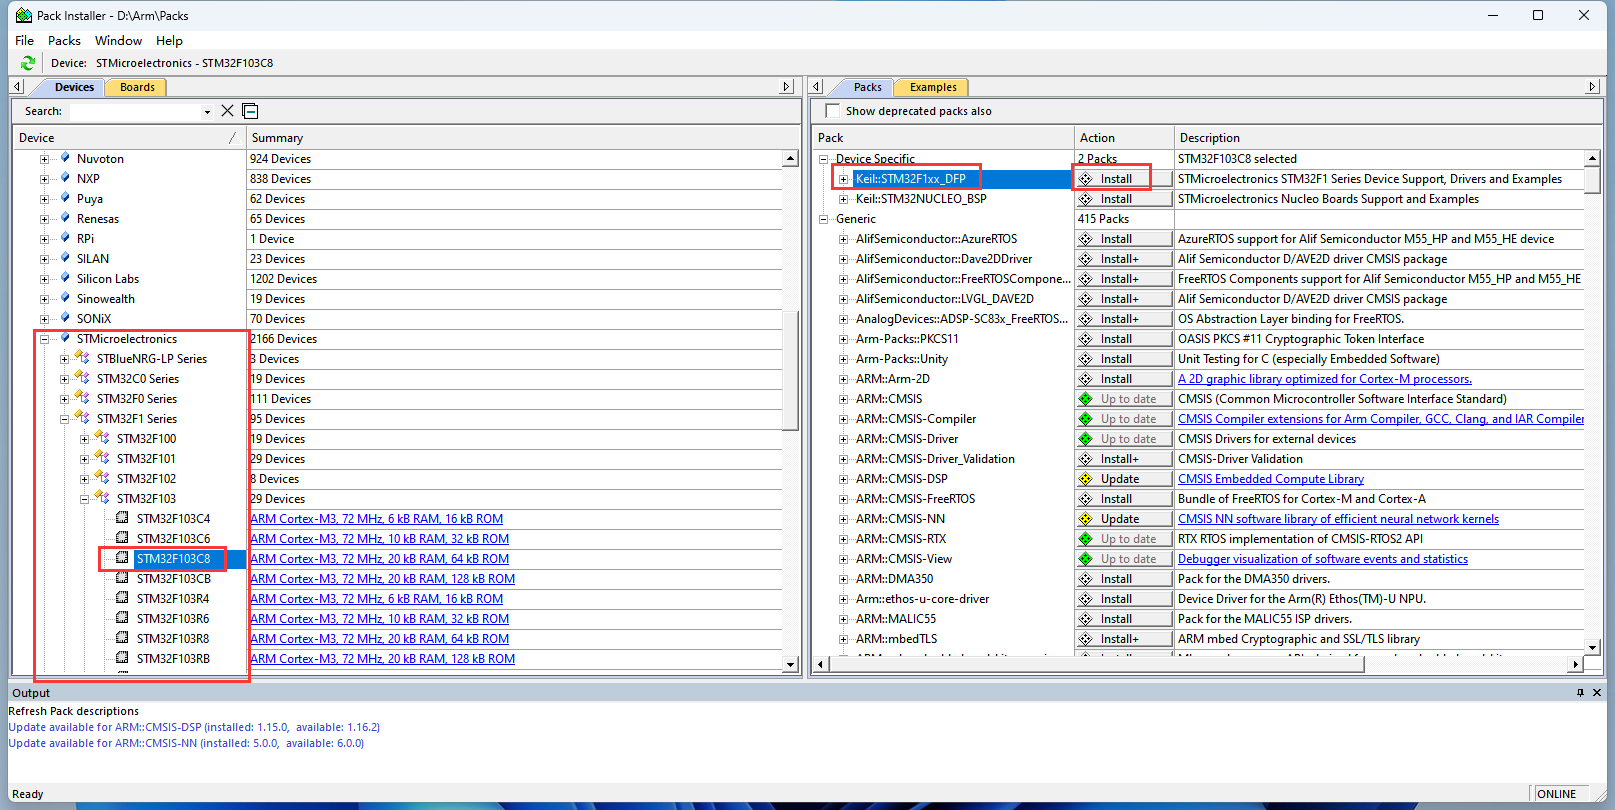Update the ARM::CMSIS-NN pack
Screen dimensions: 1615x810
pos(1123,519)
